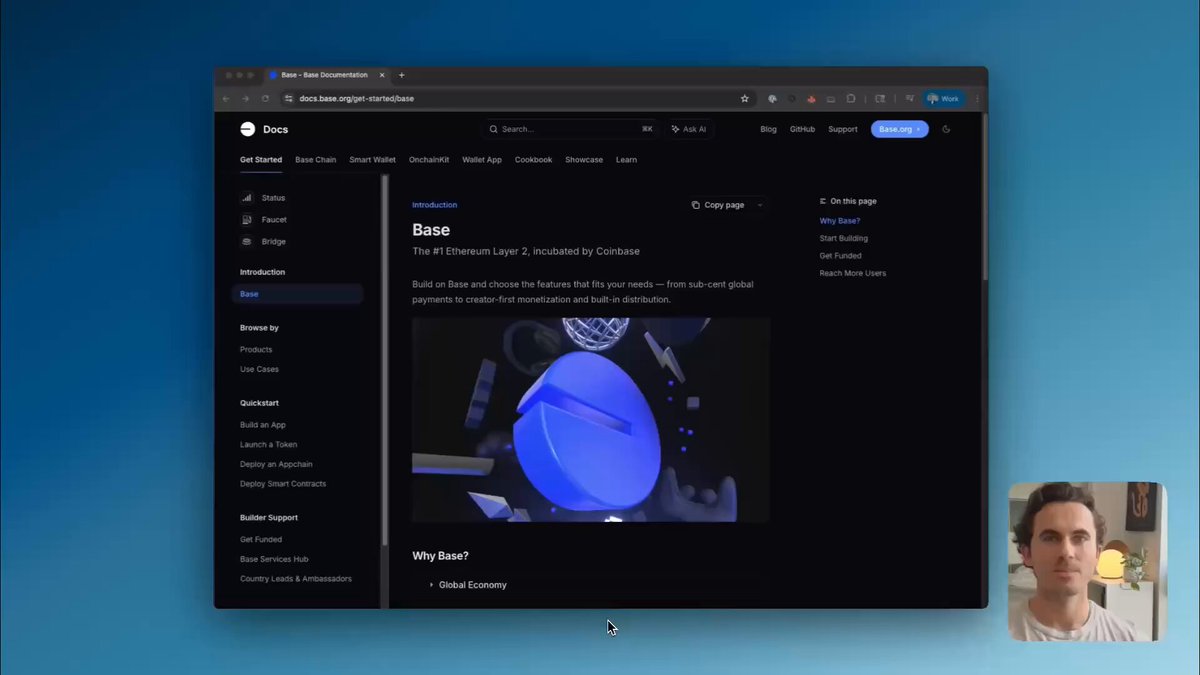
Task: Switch to Cookbook tab
Action: [534, 160]
